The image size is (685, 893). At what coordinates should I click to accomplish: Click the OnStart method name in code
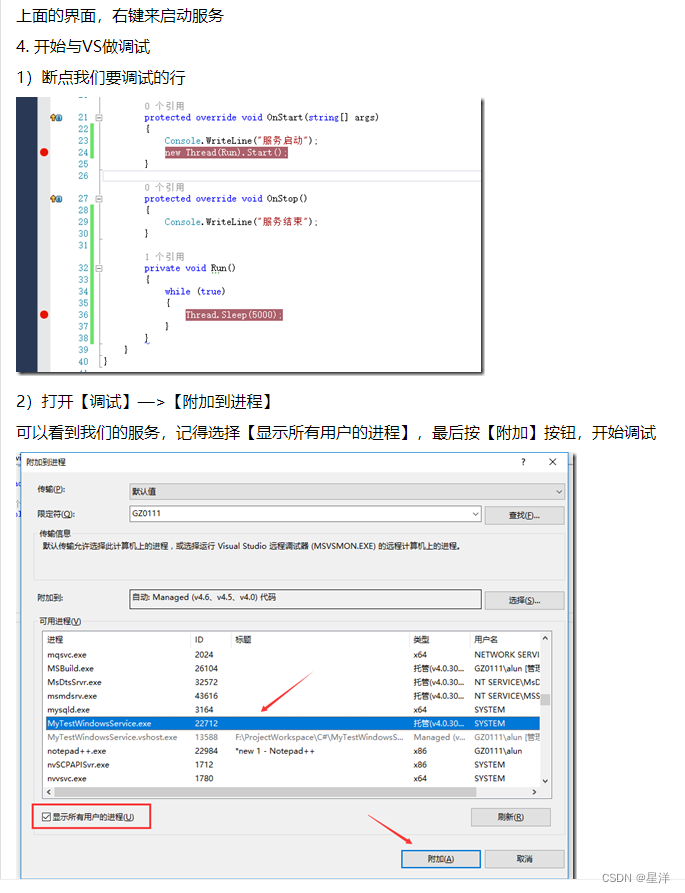pos(286,117)
